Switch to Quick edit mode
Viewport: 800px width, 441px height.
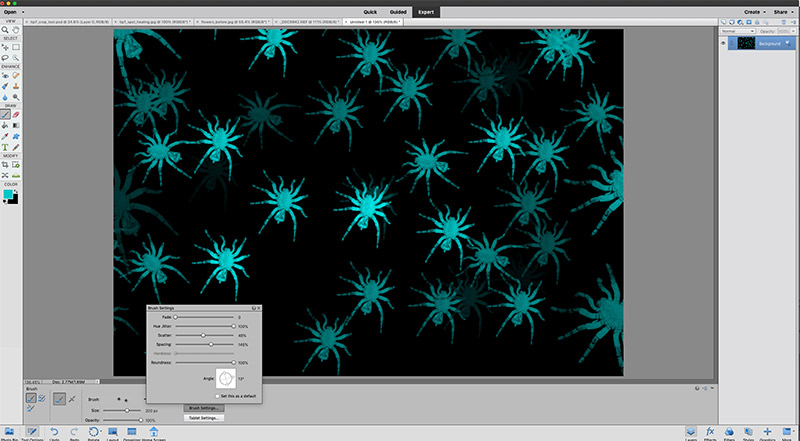pyautogui.click(x=370, y=12)
